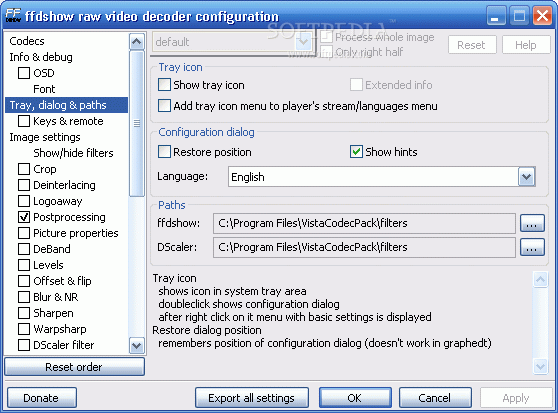Enable the Crop filter checkbox
558x413 pixels.
pos(24,169)
